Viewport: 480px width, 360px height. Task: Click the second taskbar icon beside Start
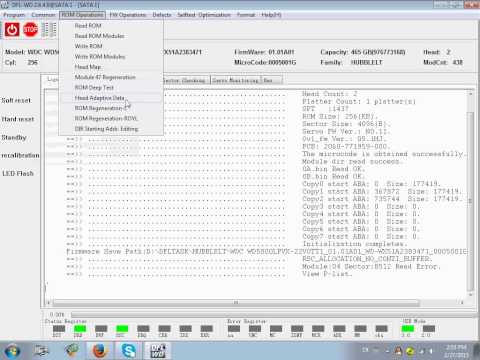41,351
